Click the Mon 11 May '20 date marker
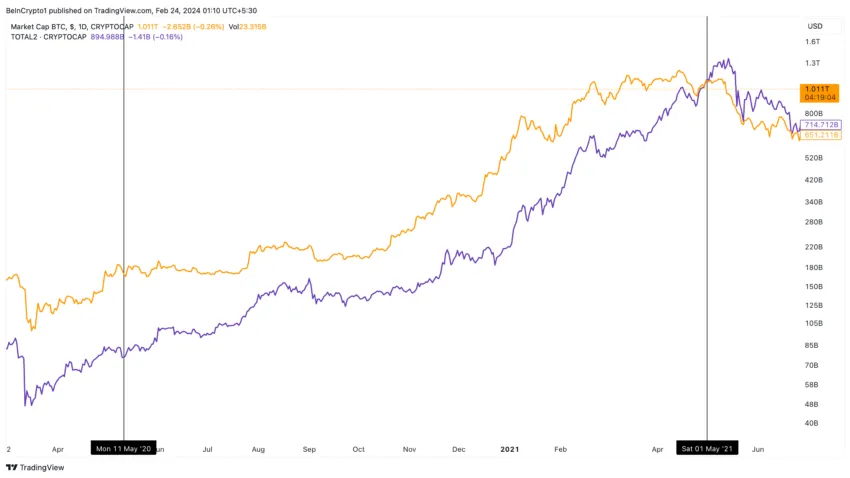The image size is (850, 478). click(x=124, y=448)
